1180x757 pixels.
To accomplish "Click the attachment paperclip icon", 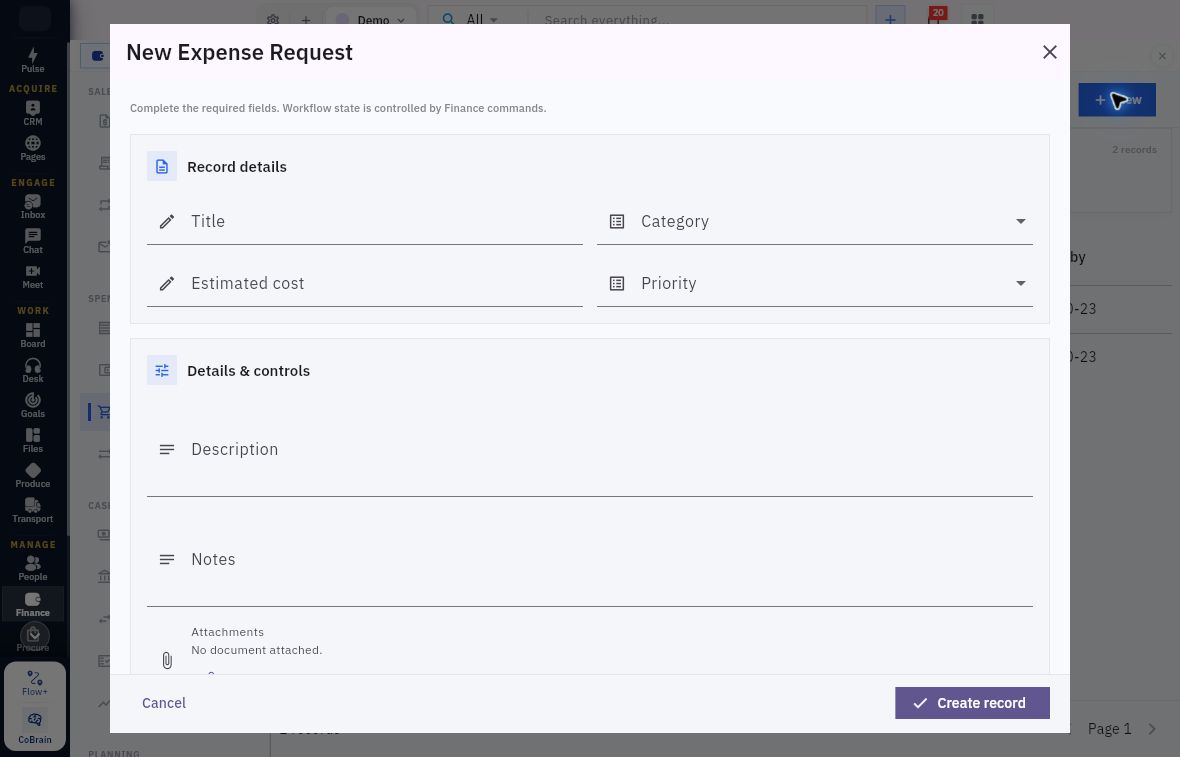I will tap(167, 660).
